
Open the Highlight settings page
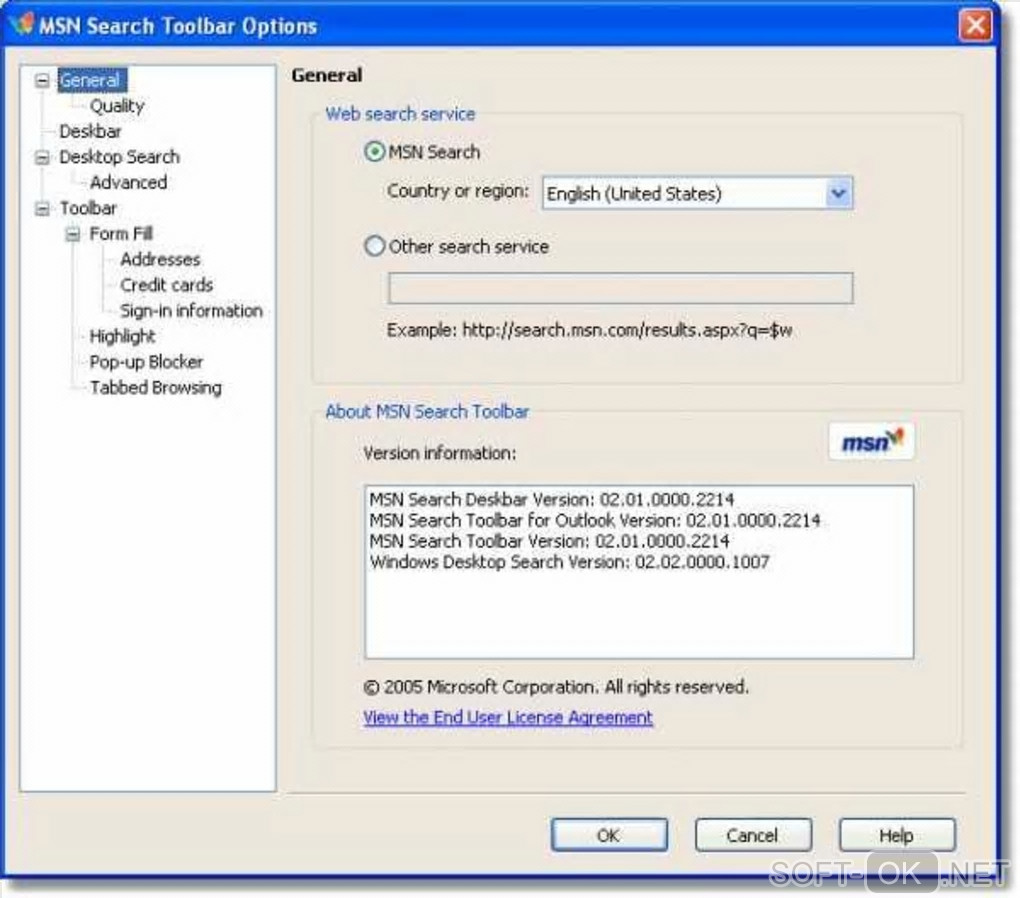click(122, 336)
